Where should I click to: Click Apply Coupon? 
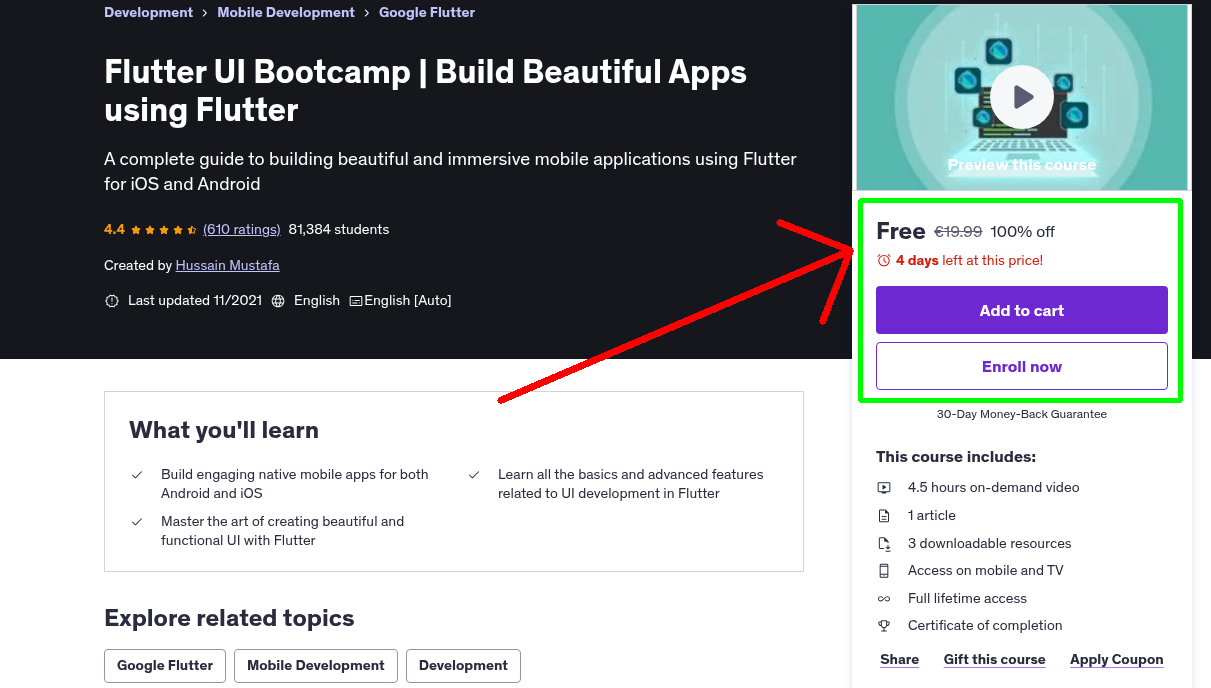point(1116,660)
